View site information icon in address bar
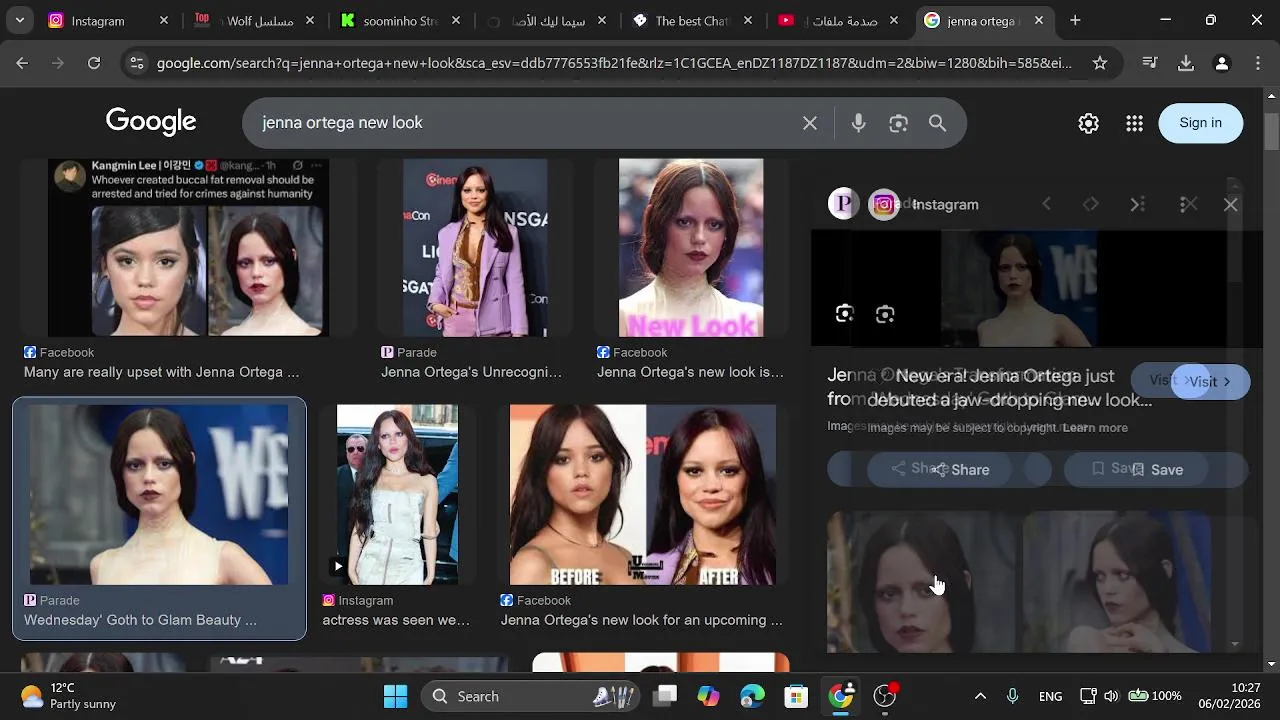 138,63
